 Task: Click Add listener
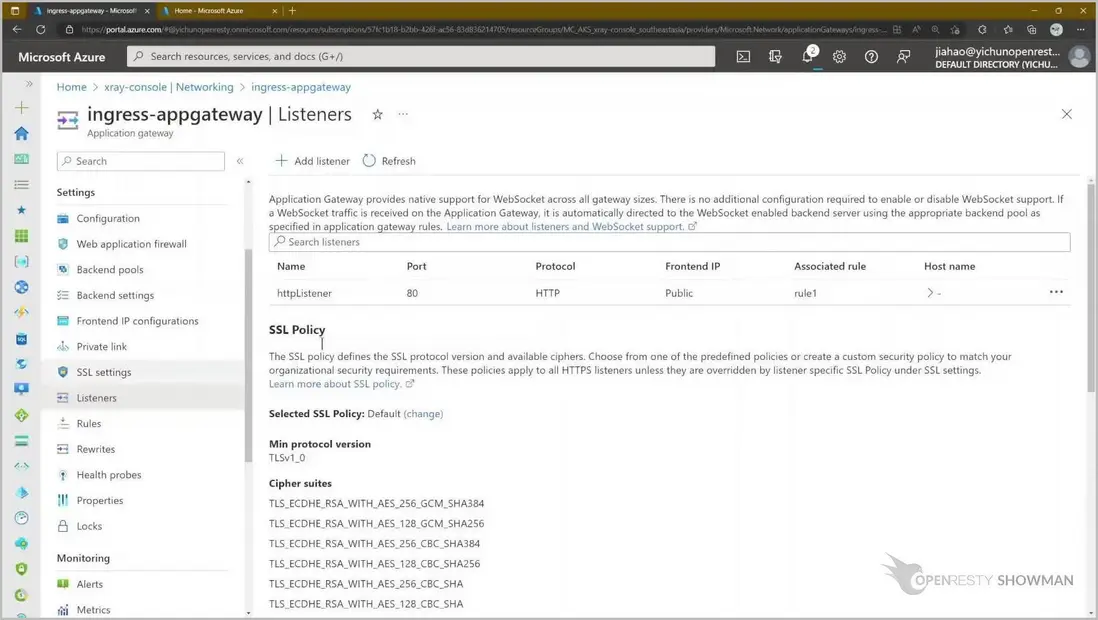(x=312, y=161)
